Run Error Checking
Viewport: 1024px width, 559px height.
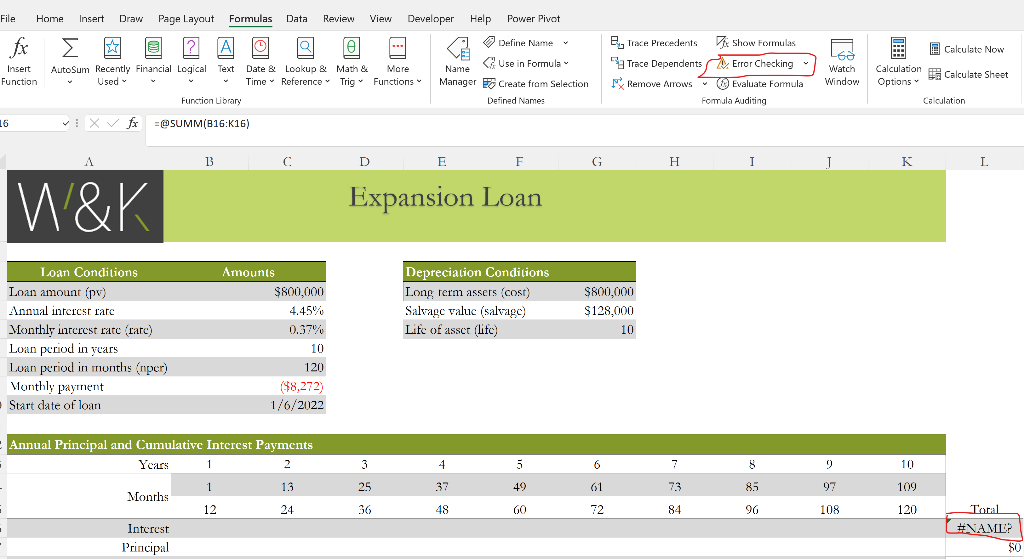pyautogui.click(x=756, y=63)
